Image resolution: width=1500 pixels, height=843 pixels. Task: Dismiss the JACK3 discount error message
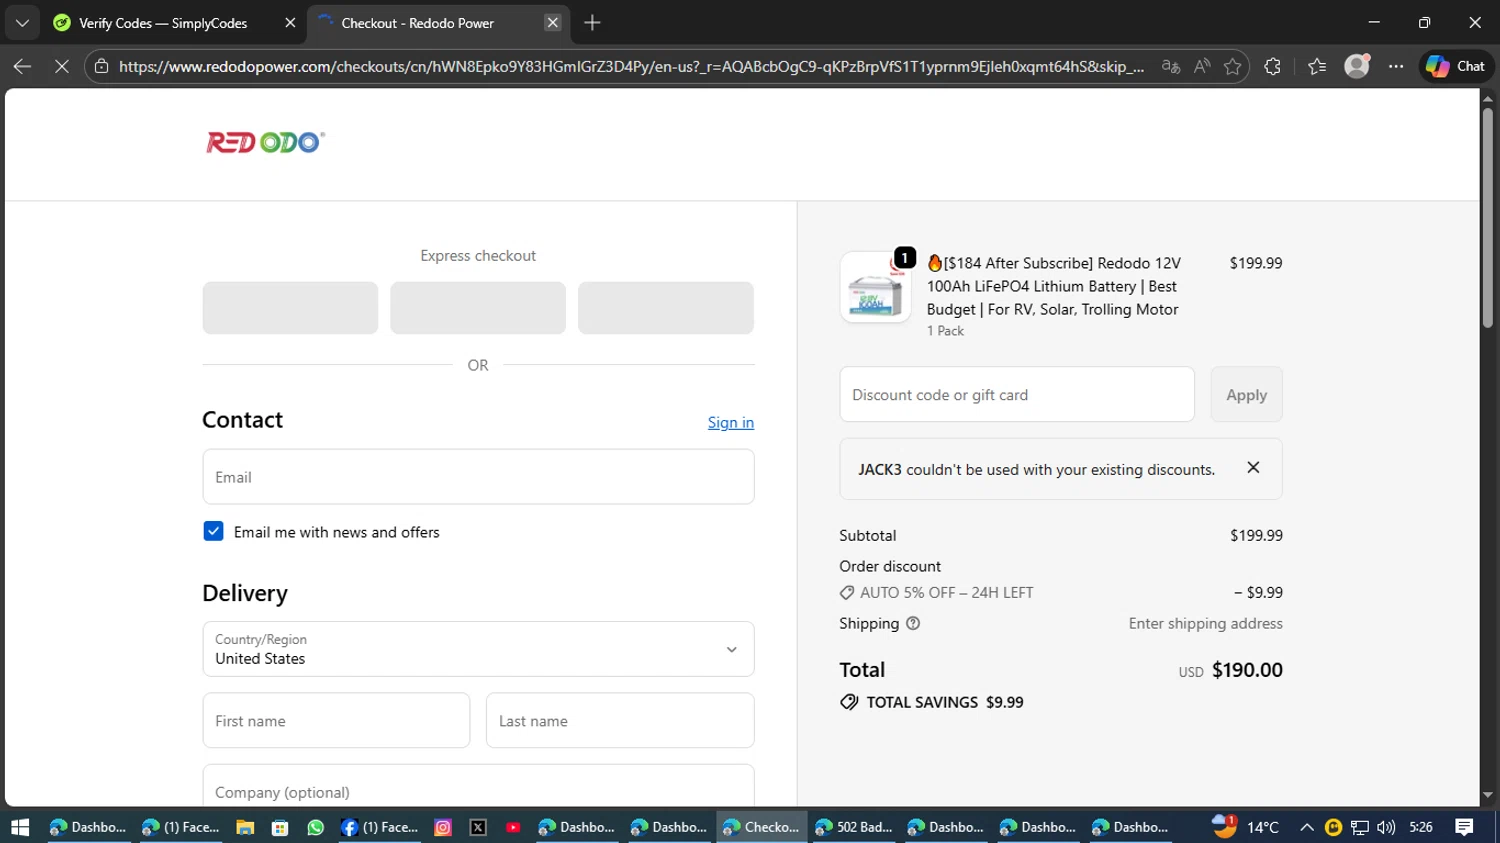1253,468
